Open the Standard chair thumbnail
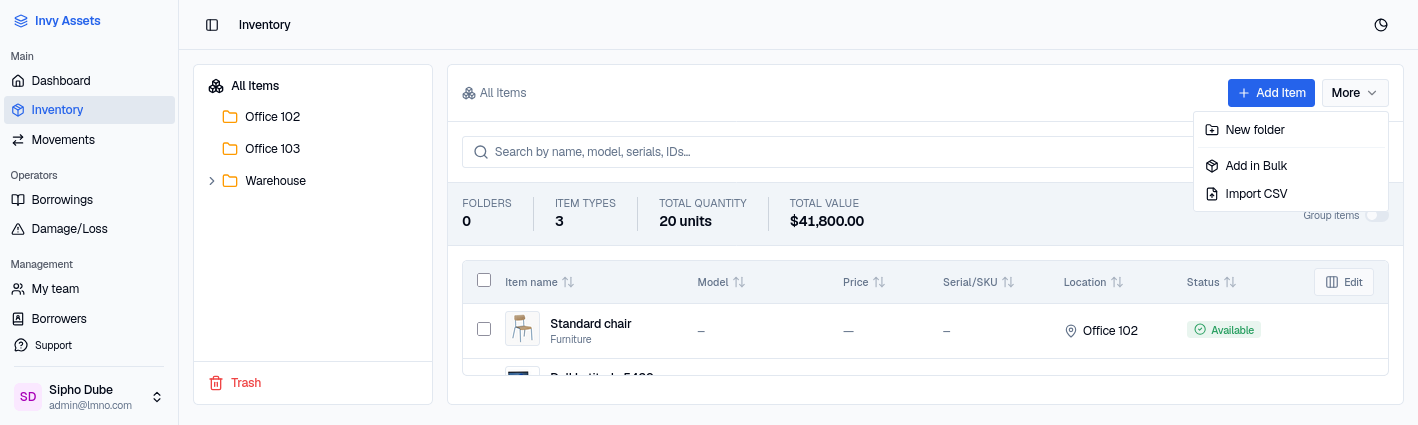Viewport: 1418px width, 425px height. pos(522,329)
